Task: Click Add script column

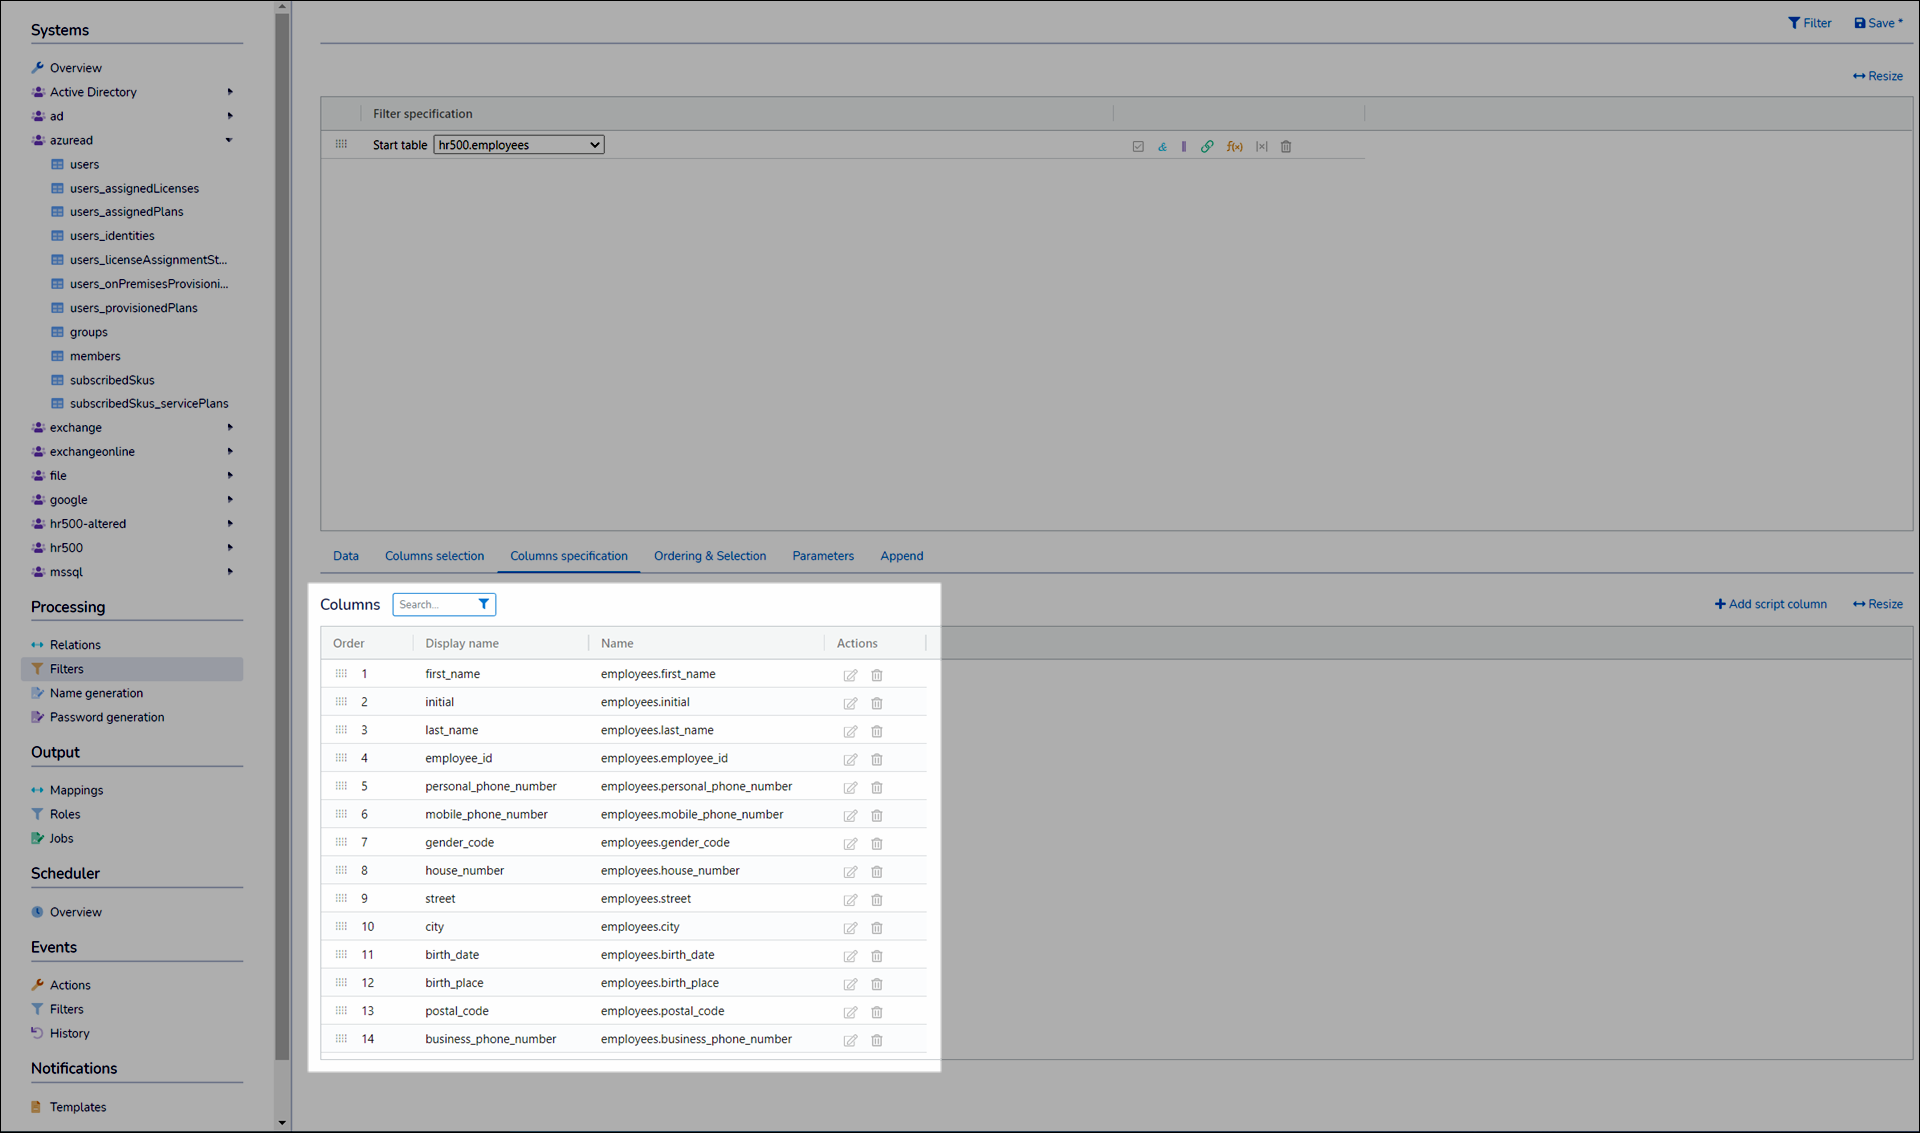Action: [x=1770, y=604]
